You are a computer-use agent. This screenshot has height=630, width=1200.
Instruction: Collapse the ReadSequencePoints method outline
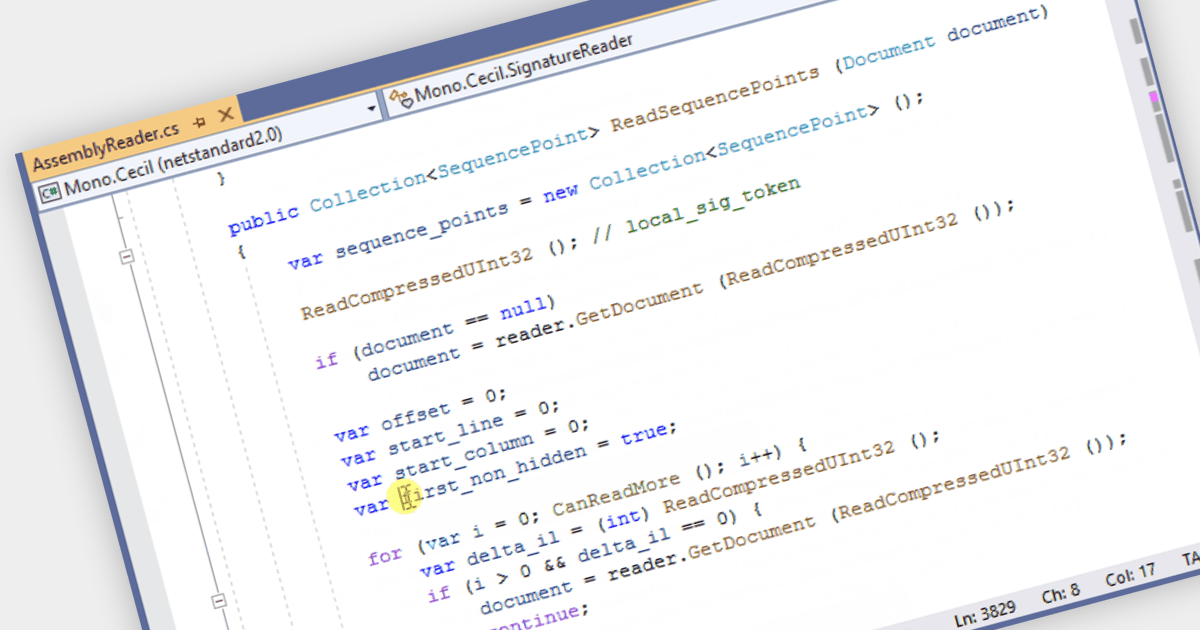(126, 257)
